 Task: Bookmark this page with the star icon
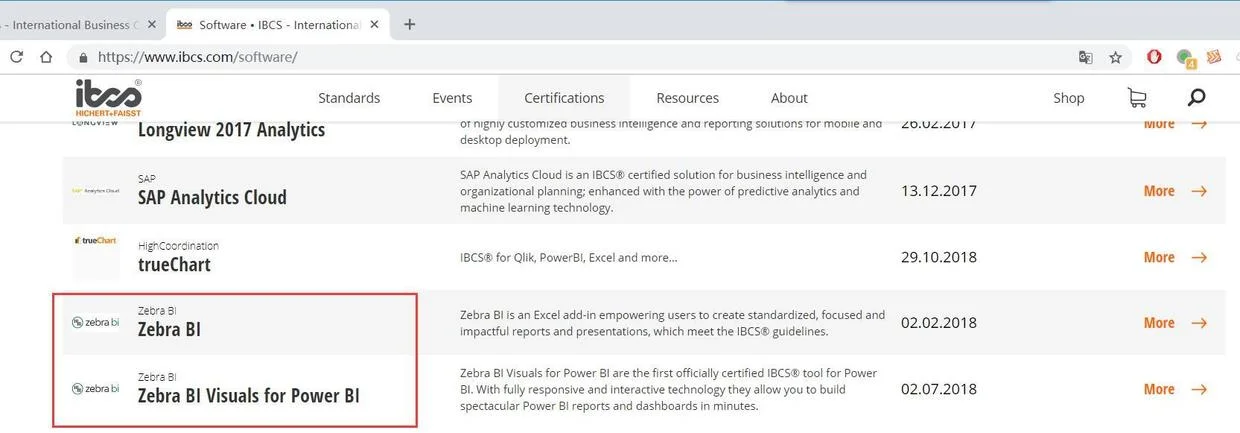click(x=1115, y=57)
